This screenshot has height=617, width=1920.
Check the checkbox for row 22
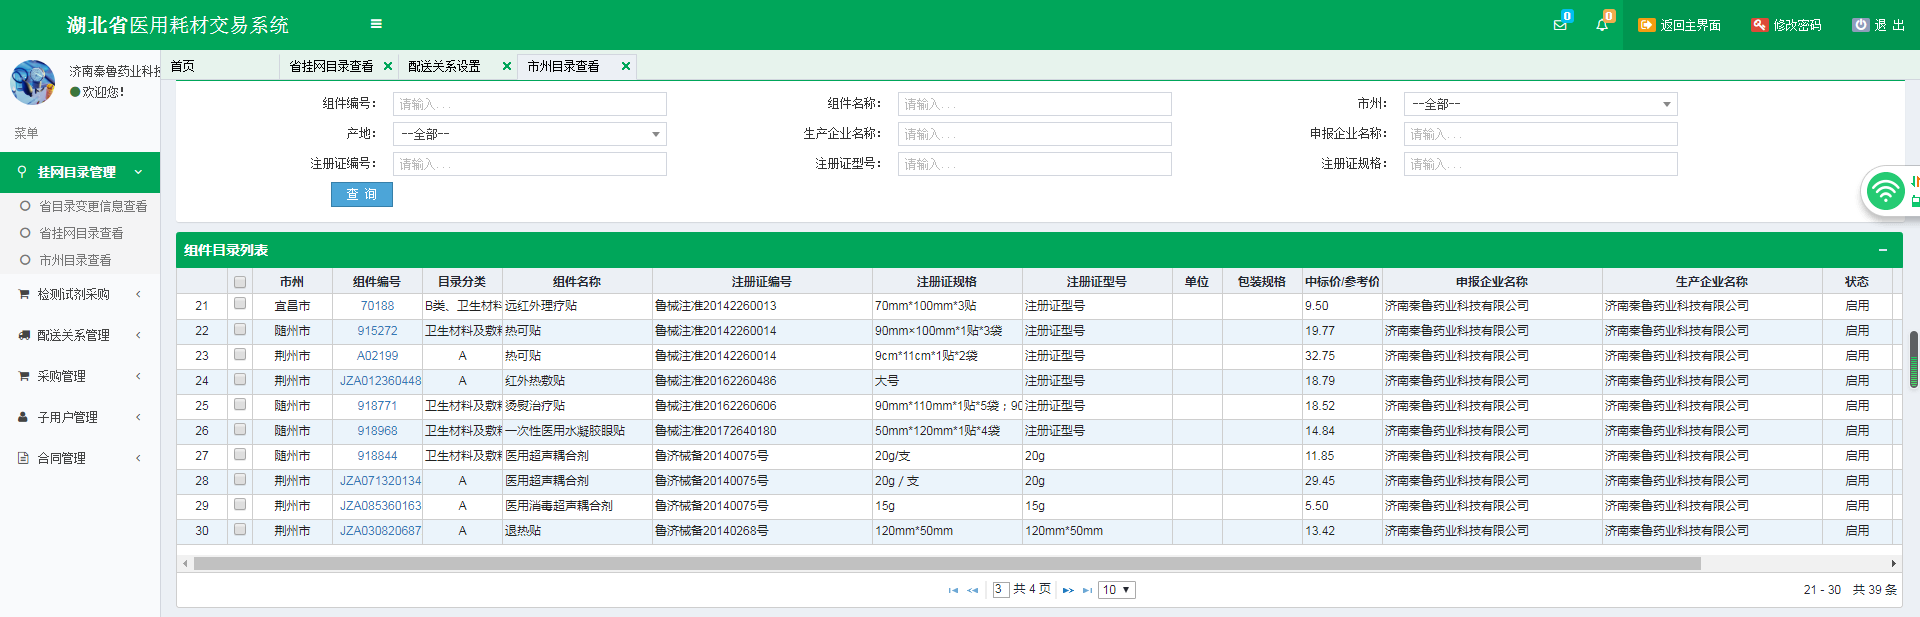point(240,329)
